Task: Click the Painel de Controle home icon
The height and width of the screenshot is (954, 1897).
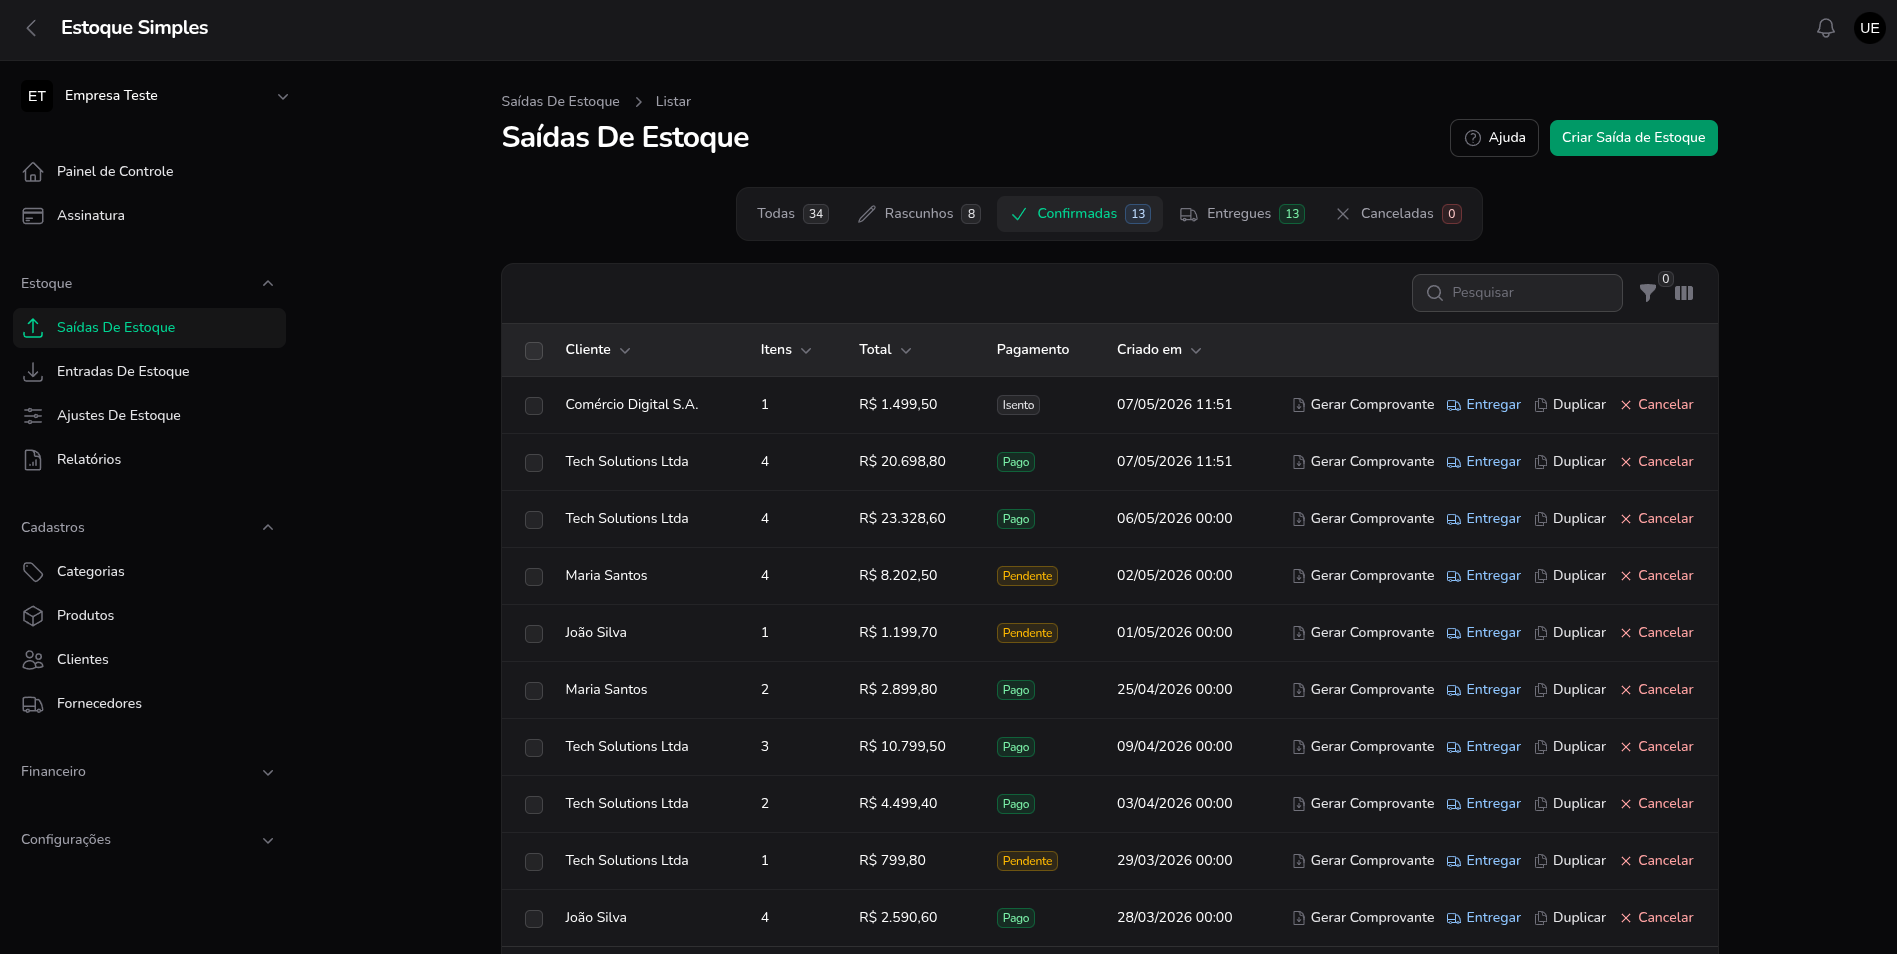Action: pos(33,172)
